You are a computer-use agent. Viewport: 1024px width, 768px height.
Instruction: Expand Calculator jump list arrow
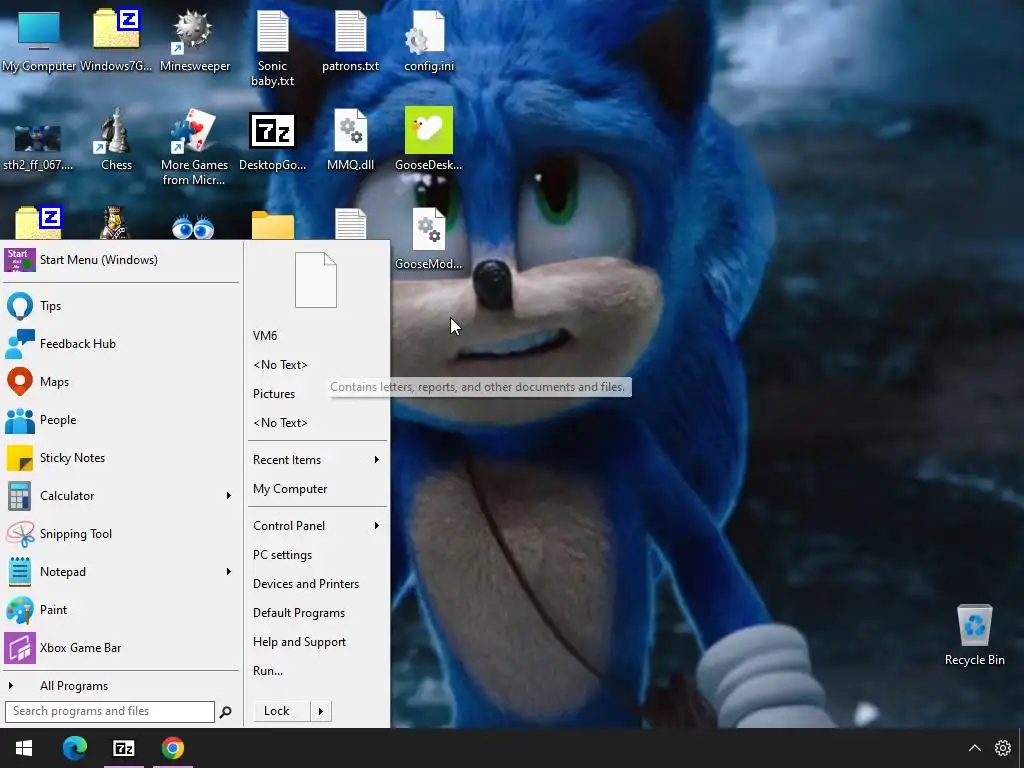pyautogui.click(x=229, y=496)
